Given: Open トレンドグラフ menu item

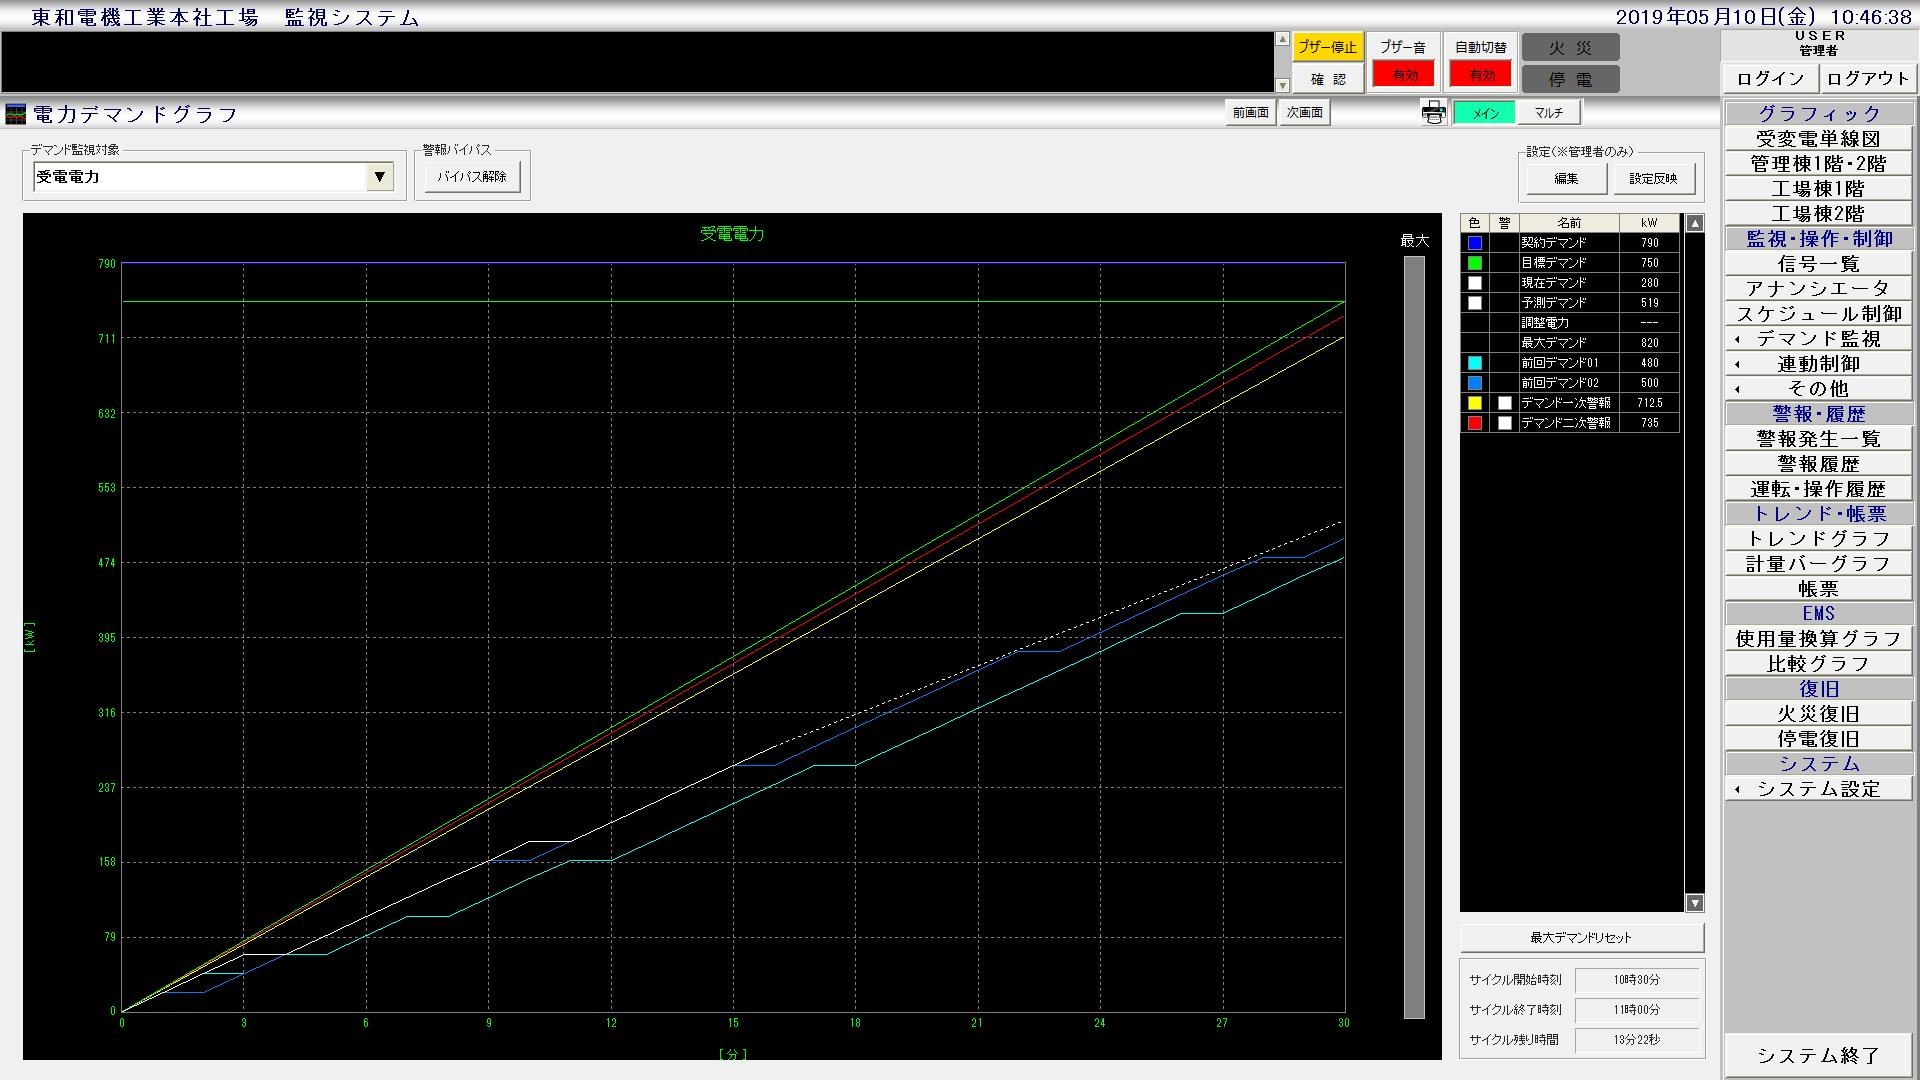Looking at the screenshot, I should pyautogui.click(x=1818, y=539).
